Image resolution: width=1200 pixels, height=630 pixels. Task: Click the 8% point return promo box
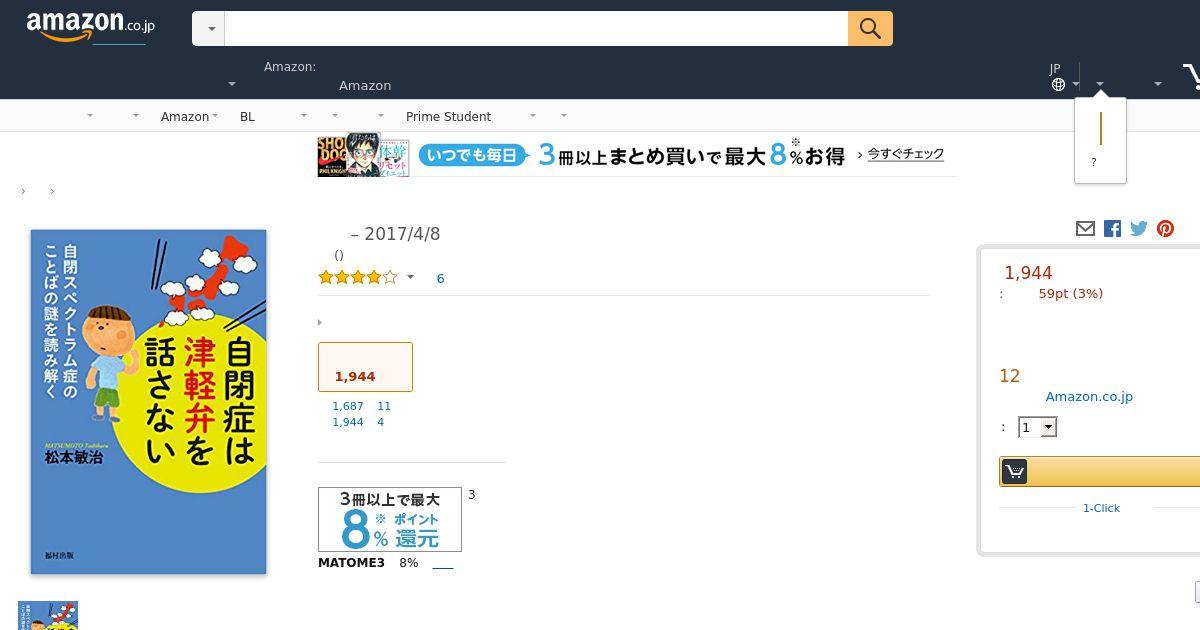click(390, 519)
